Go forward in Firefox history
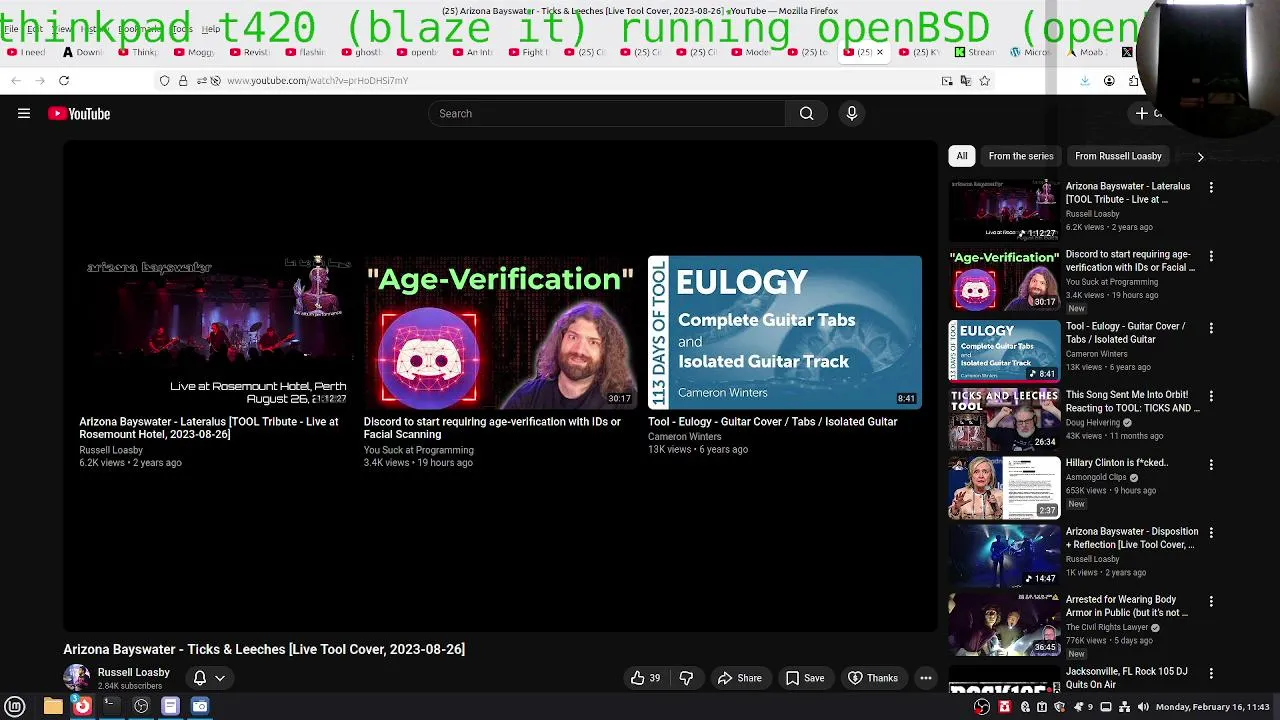Viewport: 1280px width, 720px height. 40,80
